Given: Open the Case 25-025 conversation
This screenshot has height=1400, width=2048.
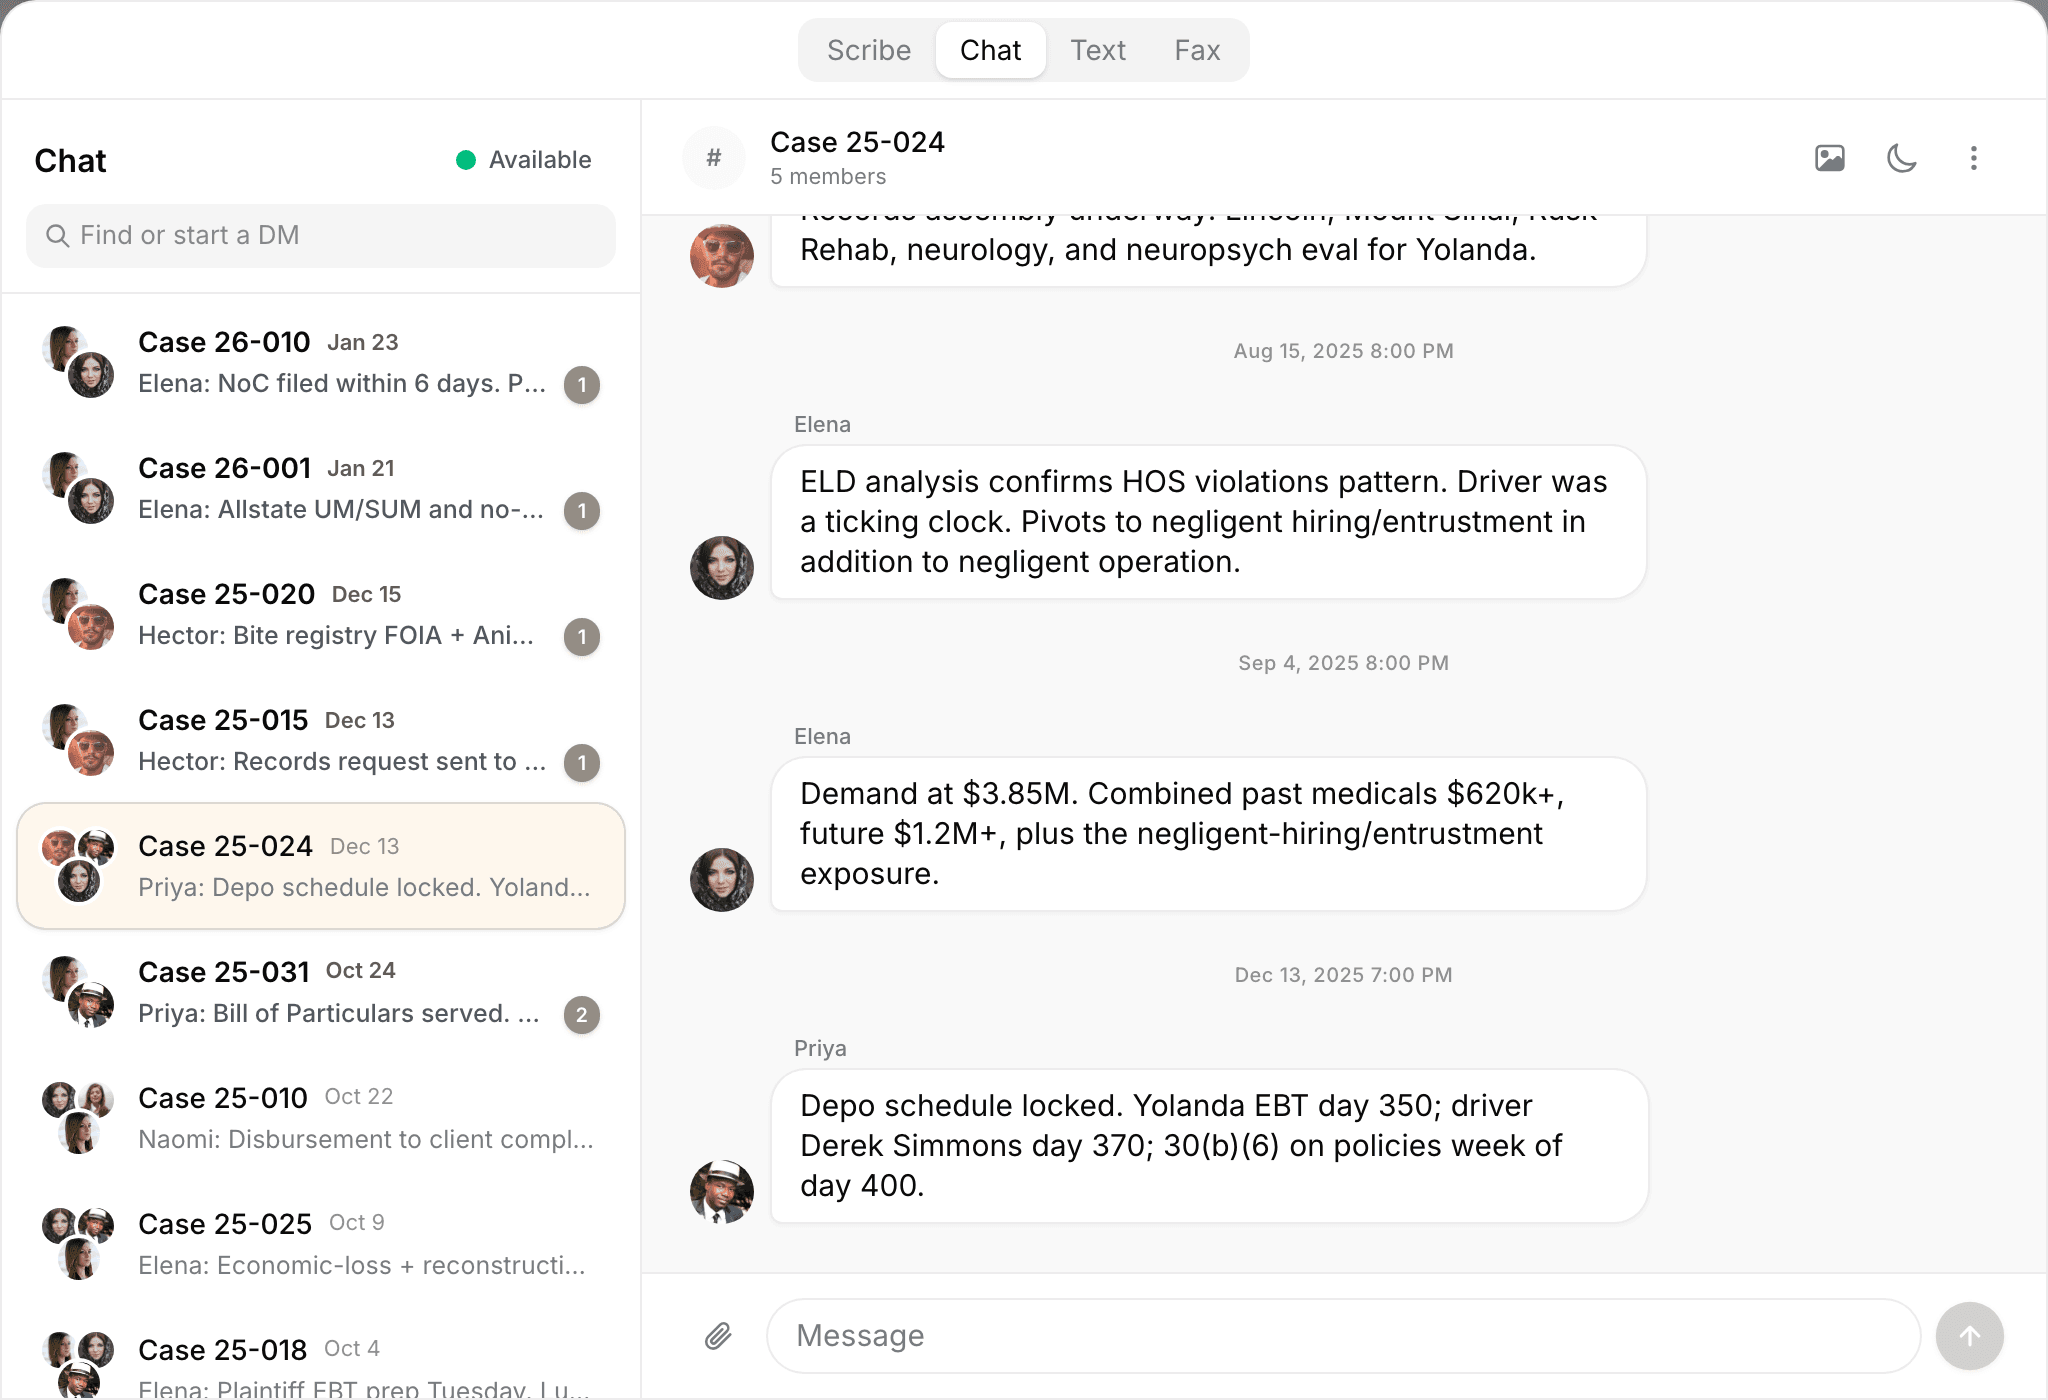Looking at the screenshot, I should [321, 1245].
